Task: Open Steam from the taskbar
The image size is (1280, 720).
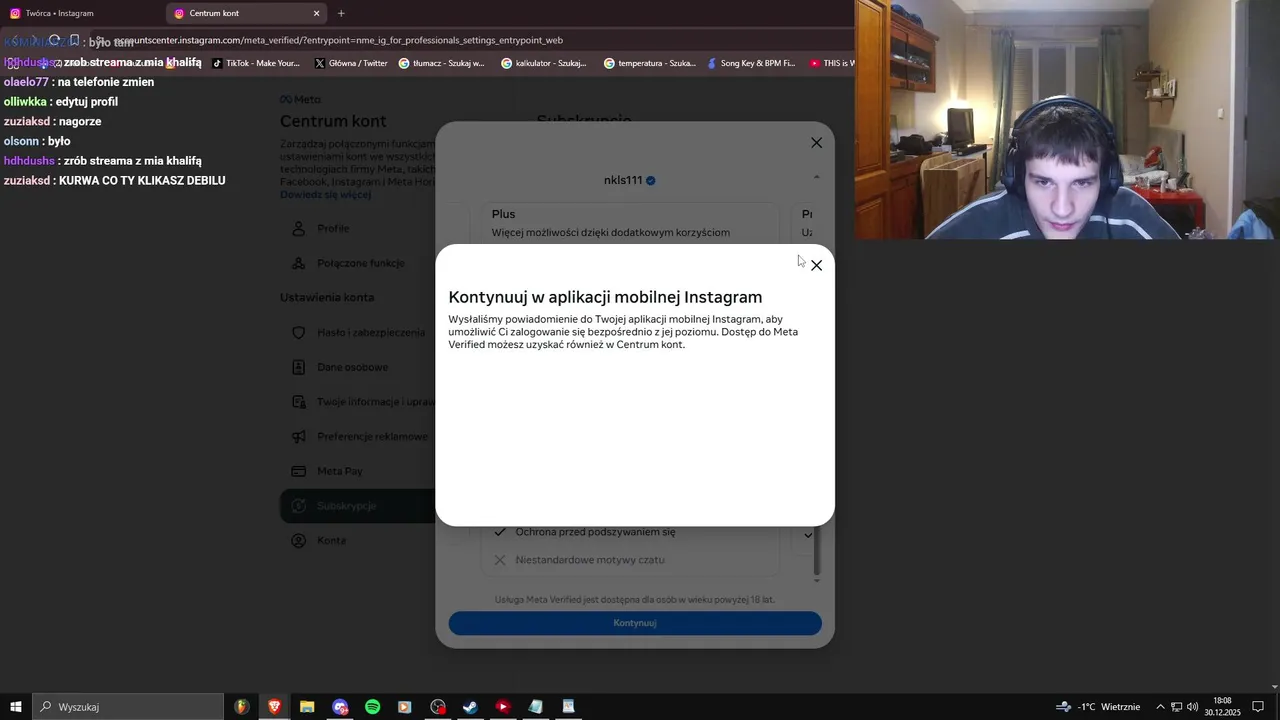Action: click(x=470, y=707)
